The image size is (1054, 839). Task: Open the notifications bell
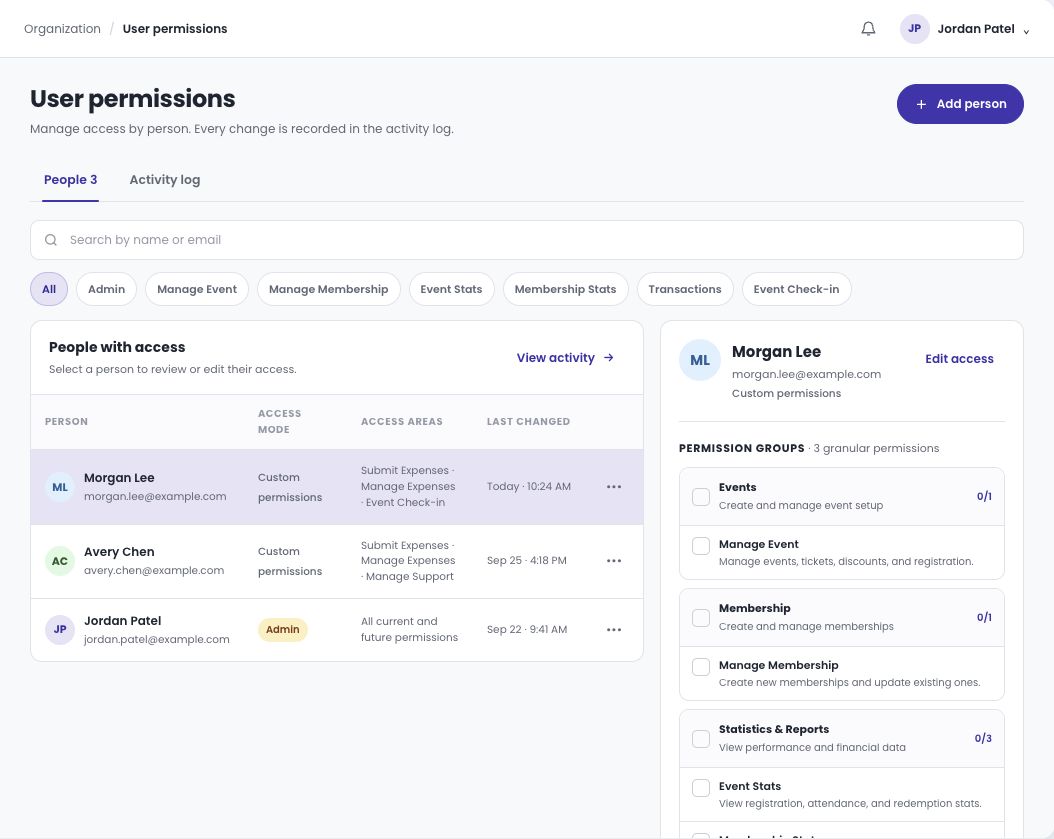coord(868,29)
